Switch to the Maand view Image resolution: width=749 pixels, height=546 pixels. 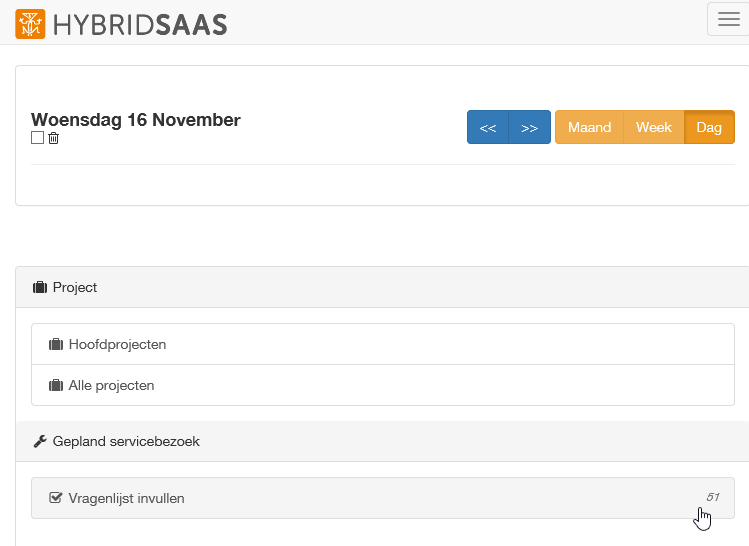589,127
